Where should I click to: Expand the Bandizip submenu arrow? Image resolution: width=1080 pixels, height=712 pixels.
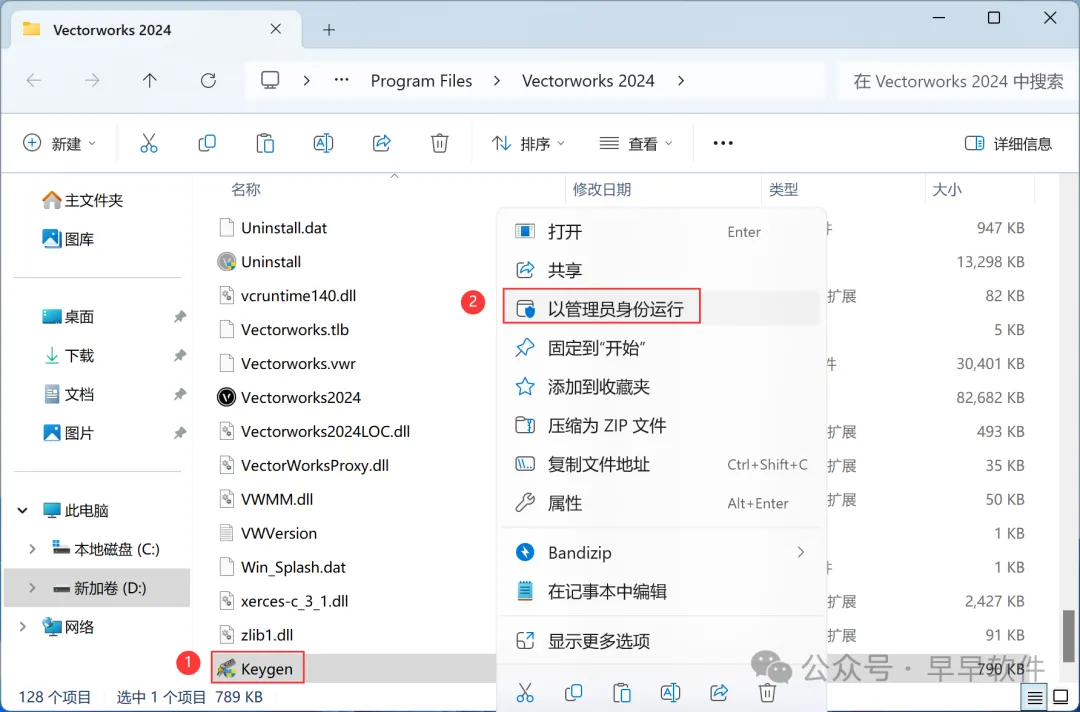[800, 552]
